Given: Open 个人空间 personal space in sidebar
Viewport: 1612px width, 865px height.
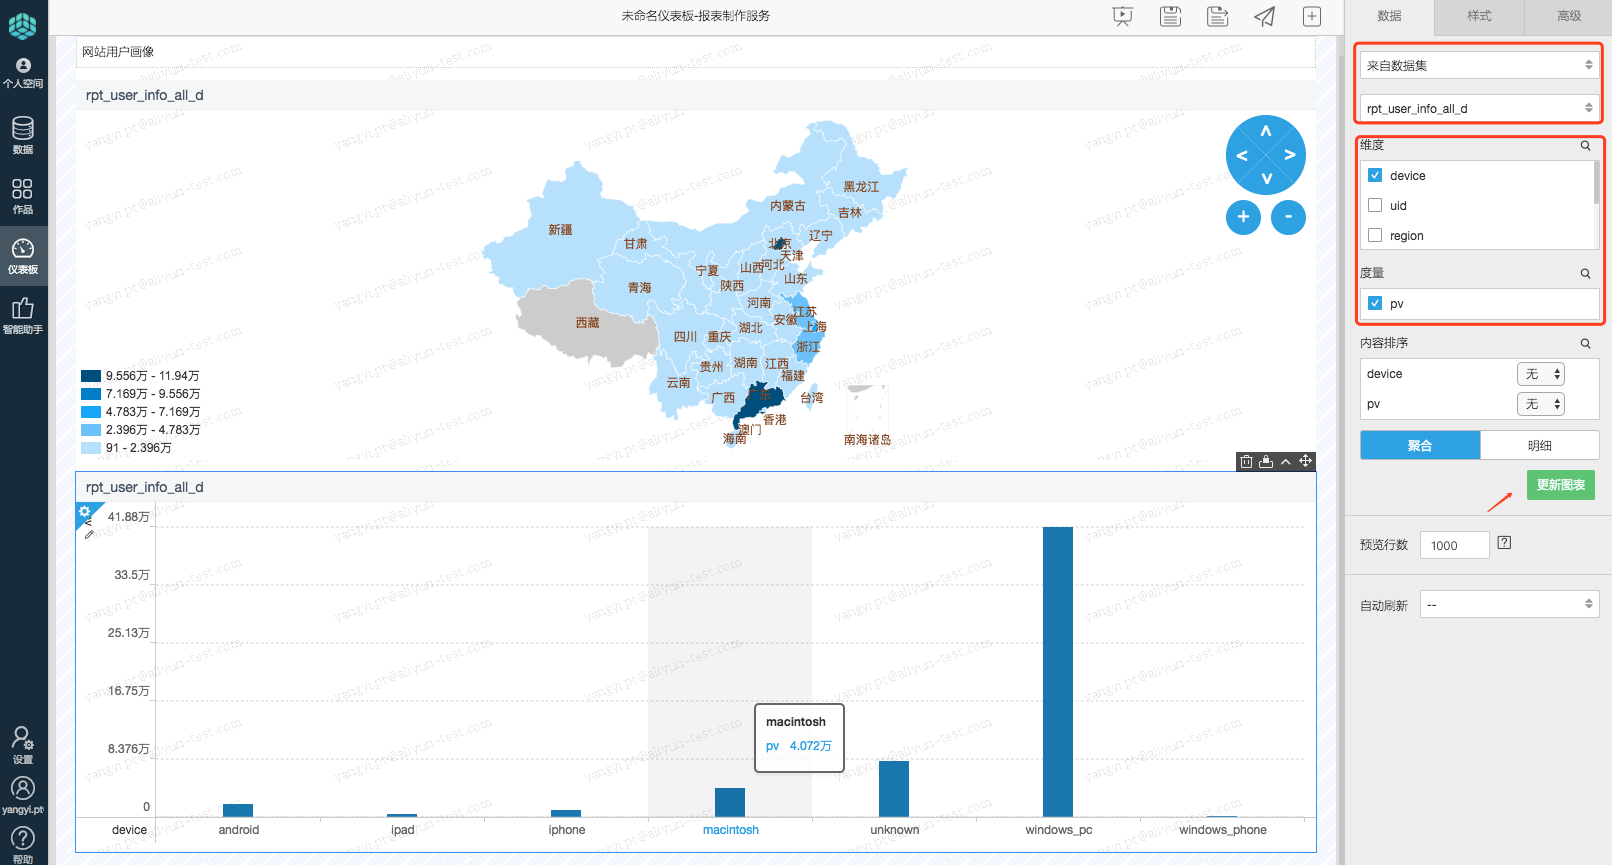Looking at the screenshot, I should (x=23, y=73).
